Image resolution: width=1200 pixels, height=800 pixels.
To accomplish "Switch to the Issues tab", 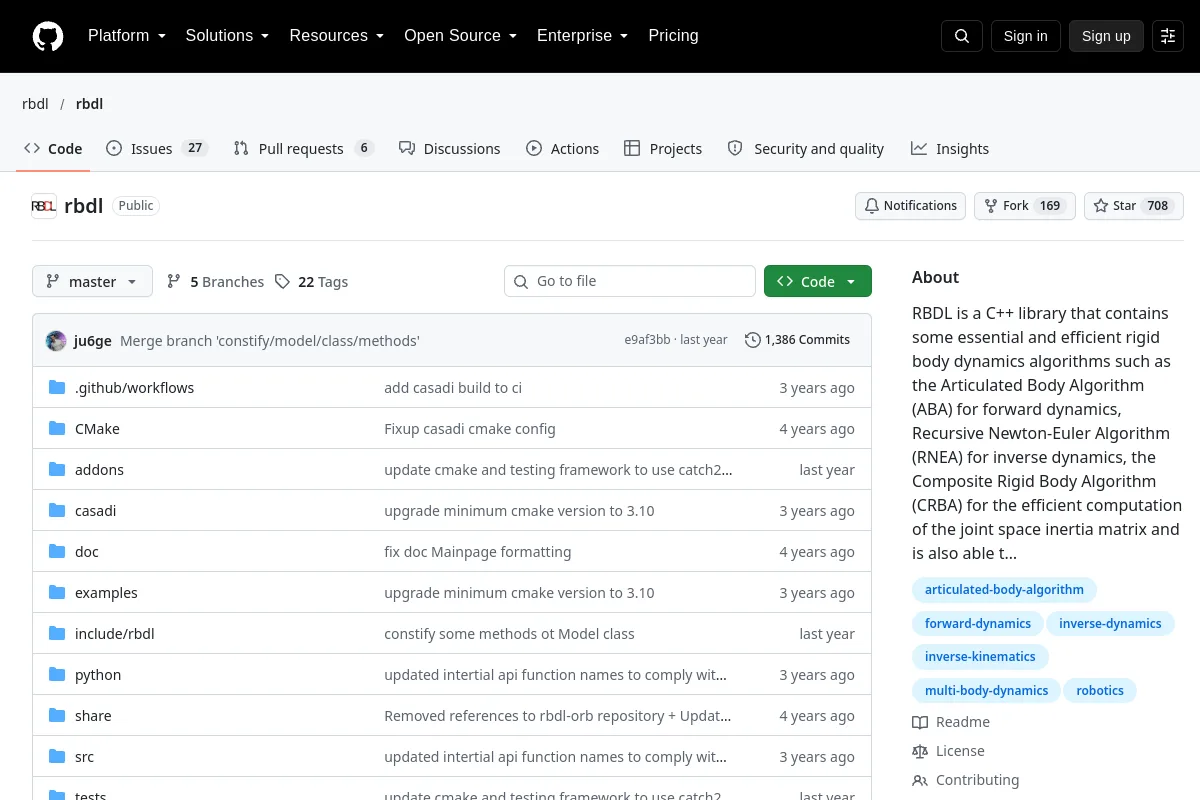I will point(157,149).
